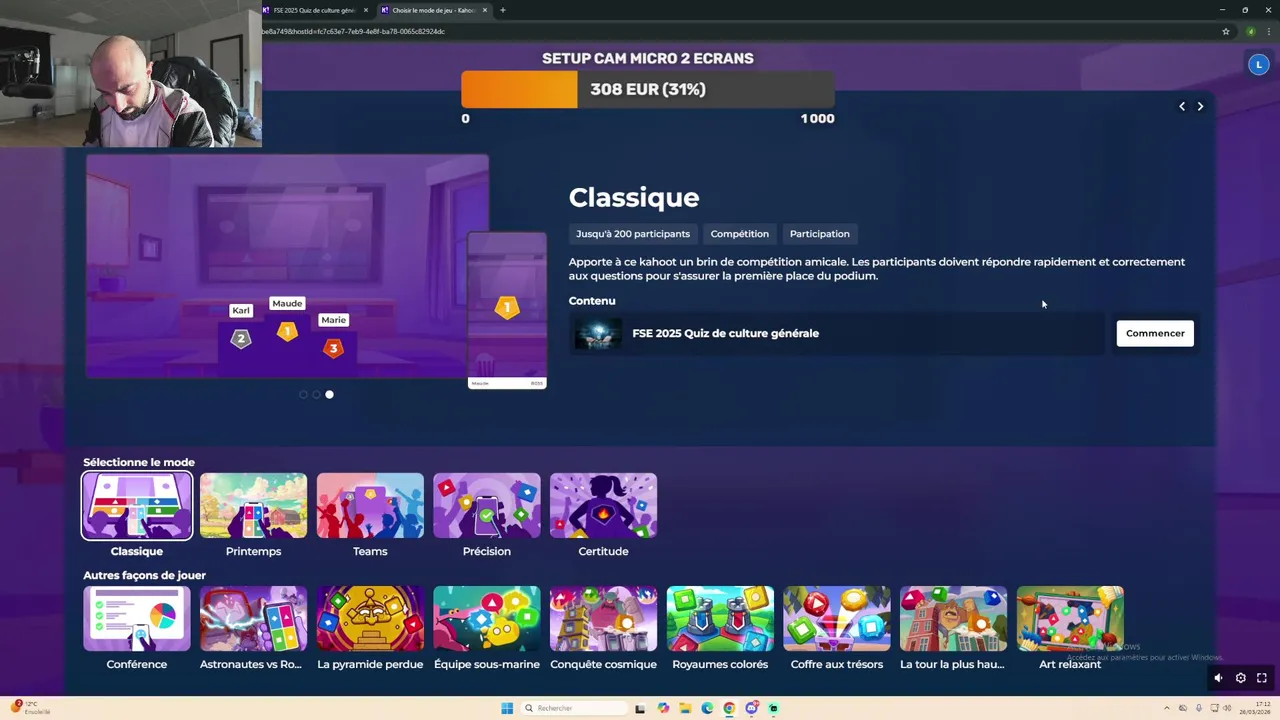
Task: Click the next arrow above the Classique panel
Action: click(x=1200, y=106)
